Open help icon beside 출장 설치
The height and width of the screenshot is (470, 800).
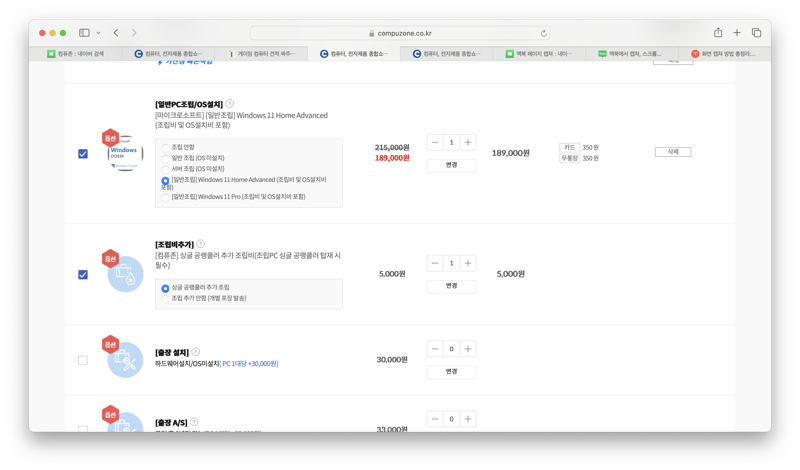click(196, 352)
